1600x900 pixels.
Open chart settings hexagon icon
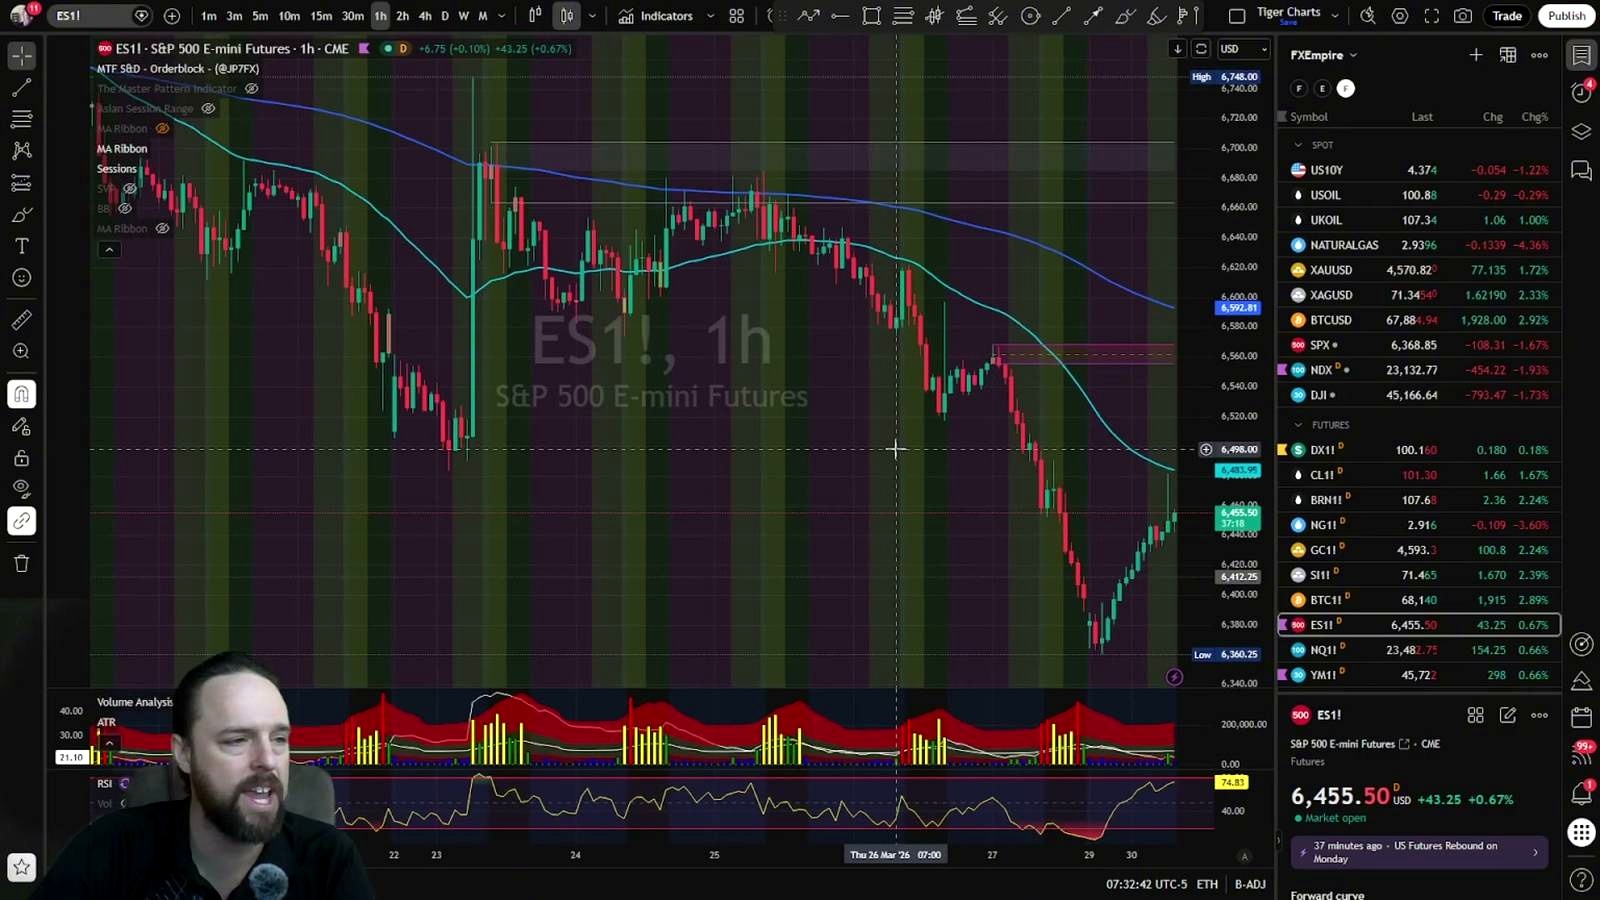pyautogui.click(x=1400, y=16)
